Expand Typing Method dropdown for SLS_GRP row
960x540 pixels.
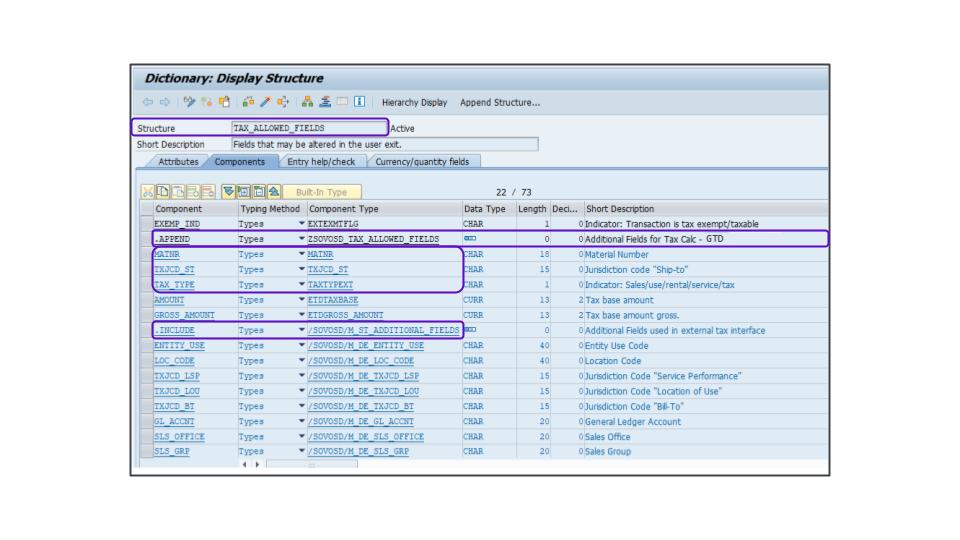302,452
